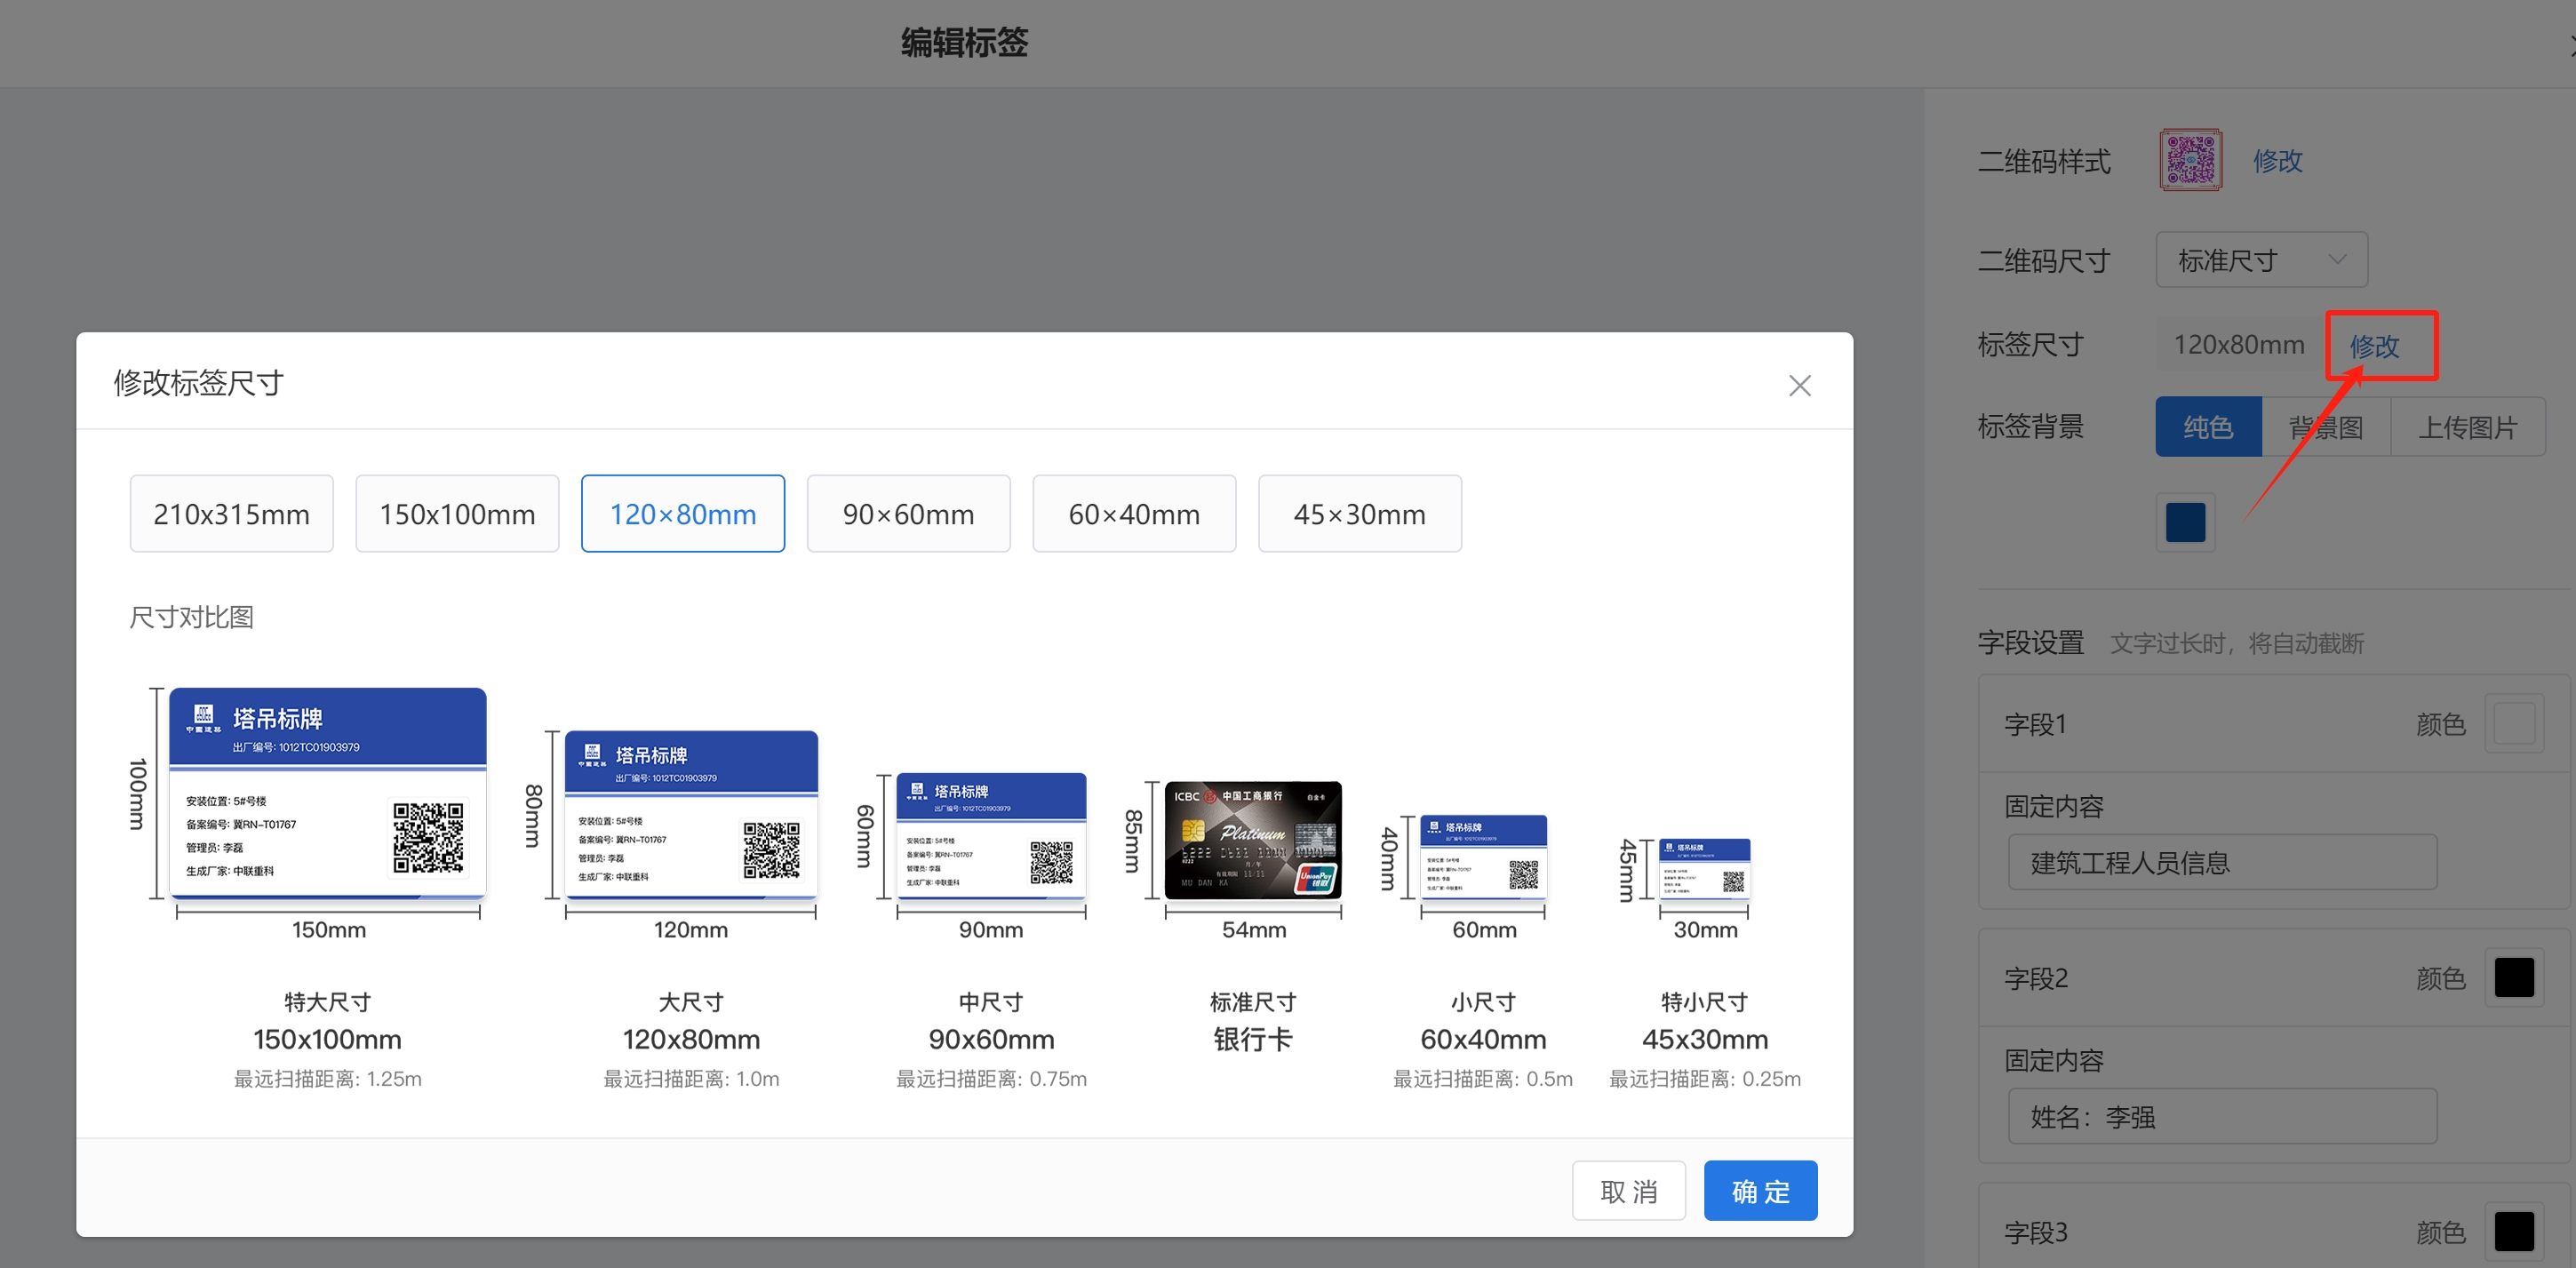Click 修改 link next to 二维码样式
Screen dimensions: 2576x1268
pos(2277,160)
